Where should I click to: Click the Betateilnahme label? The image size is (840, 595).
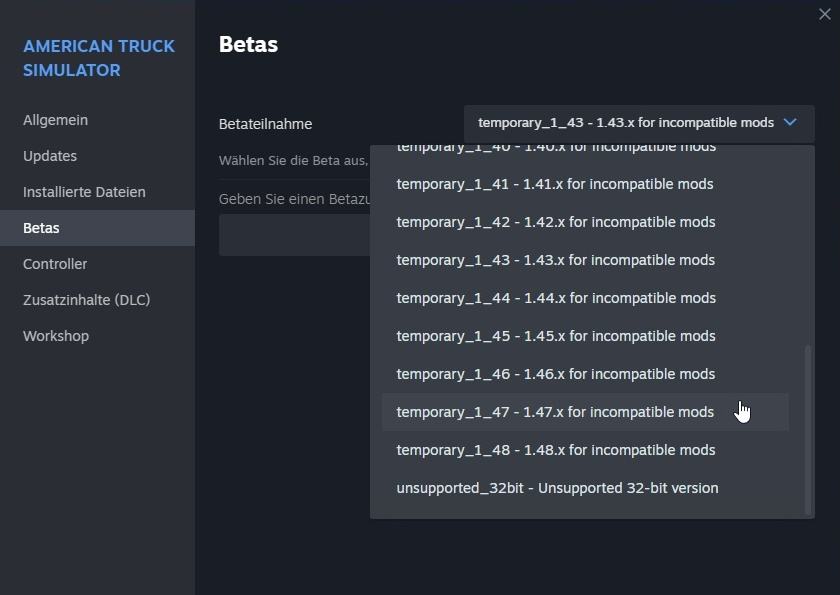[x=266, y=124]
